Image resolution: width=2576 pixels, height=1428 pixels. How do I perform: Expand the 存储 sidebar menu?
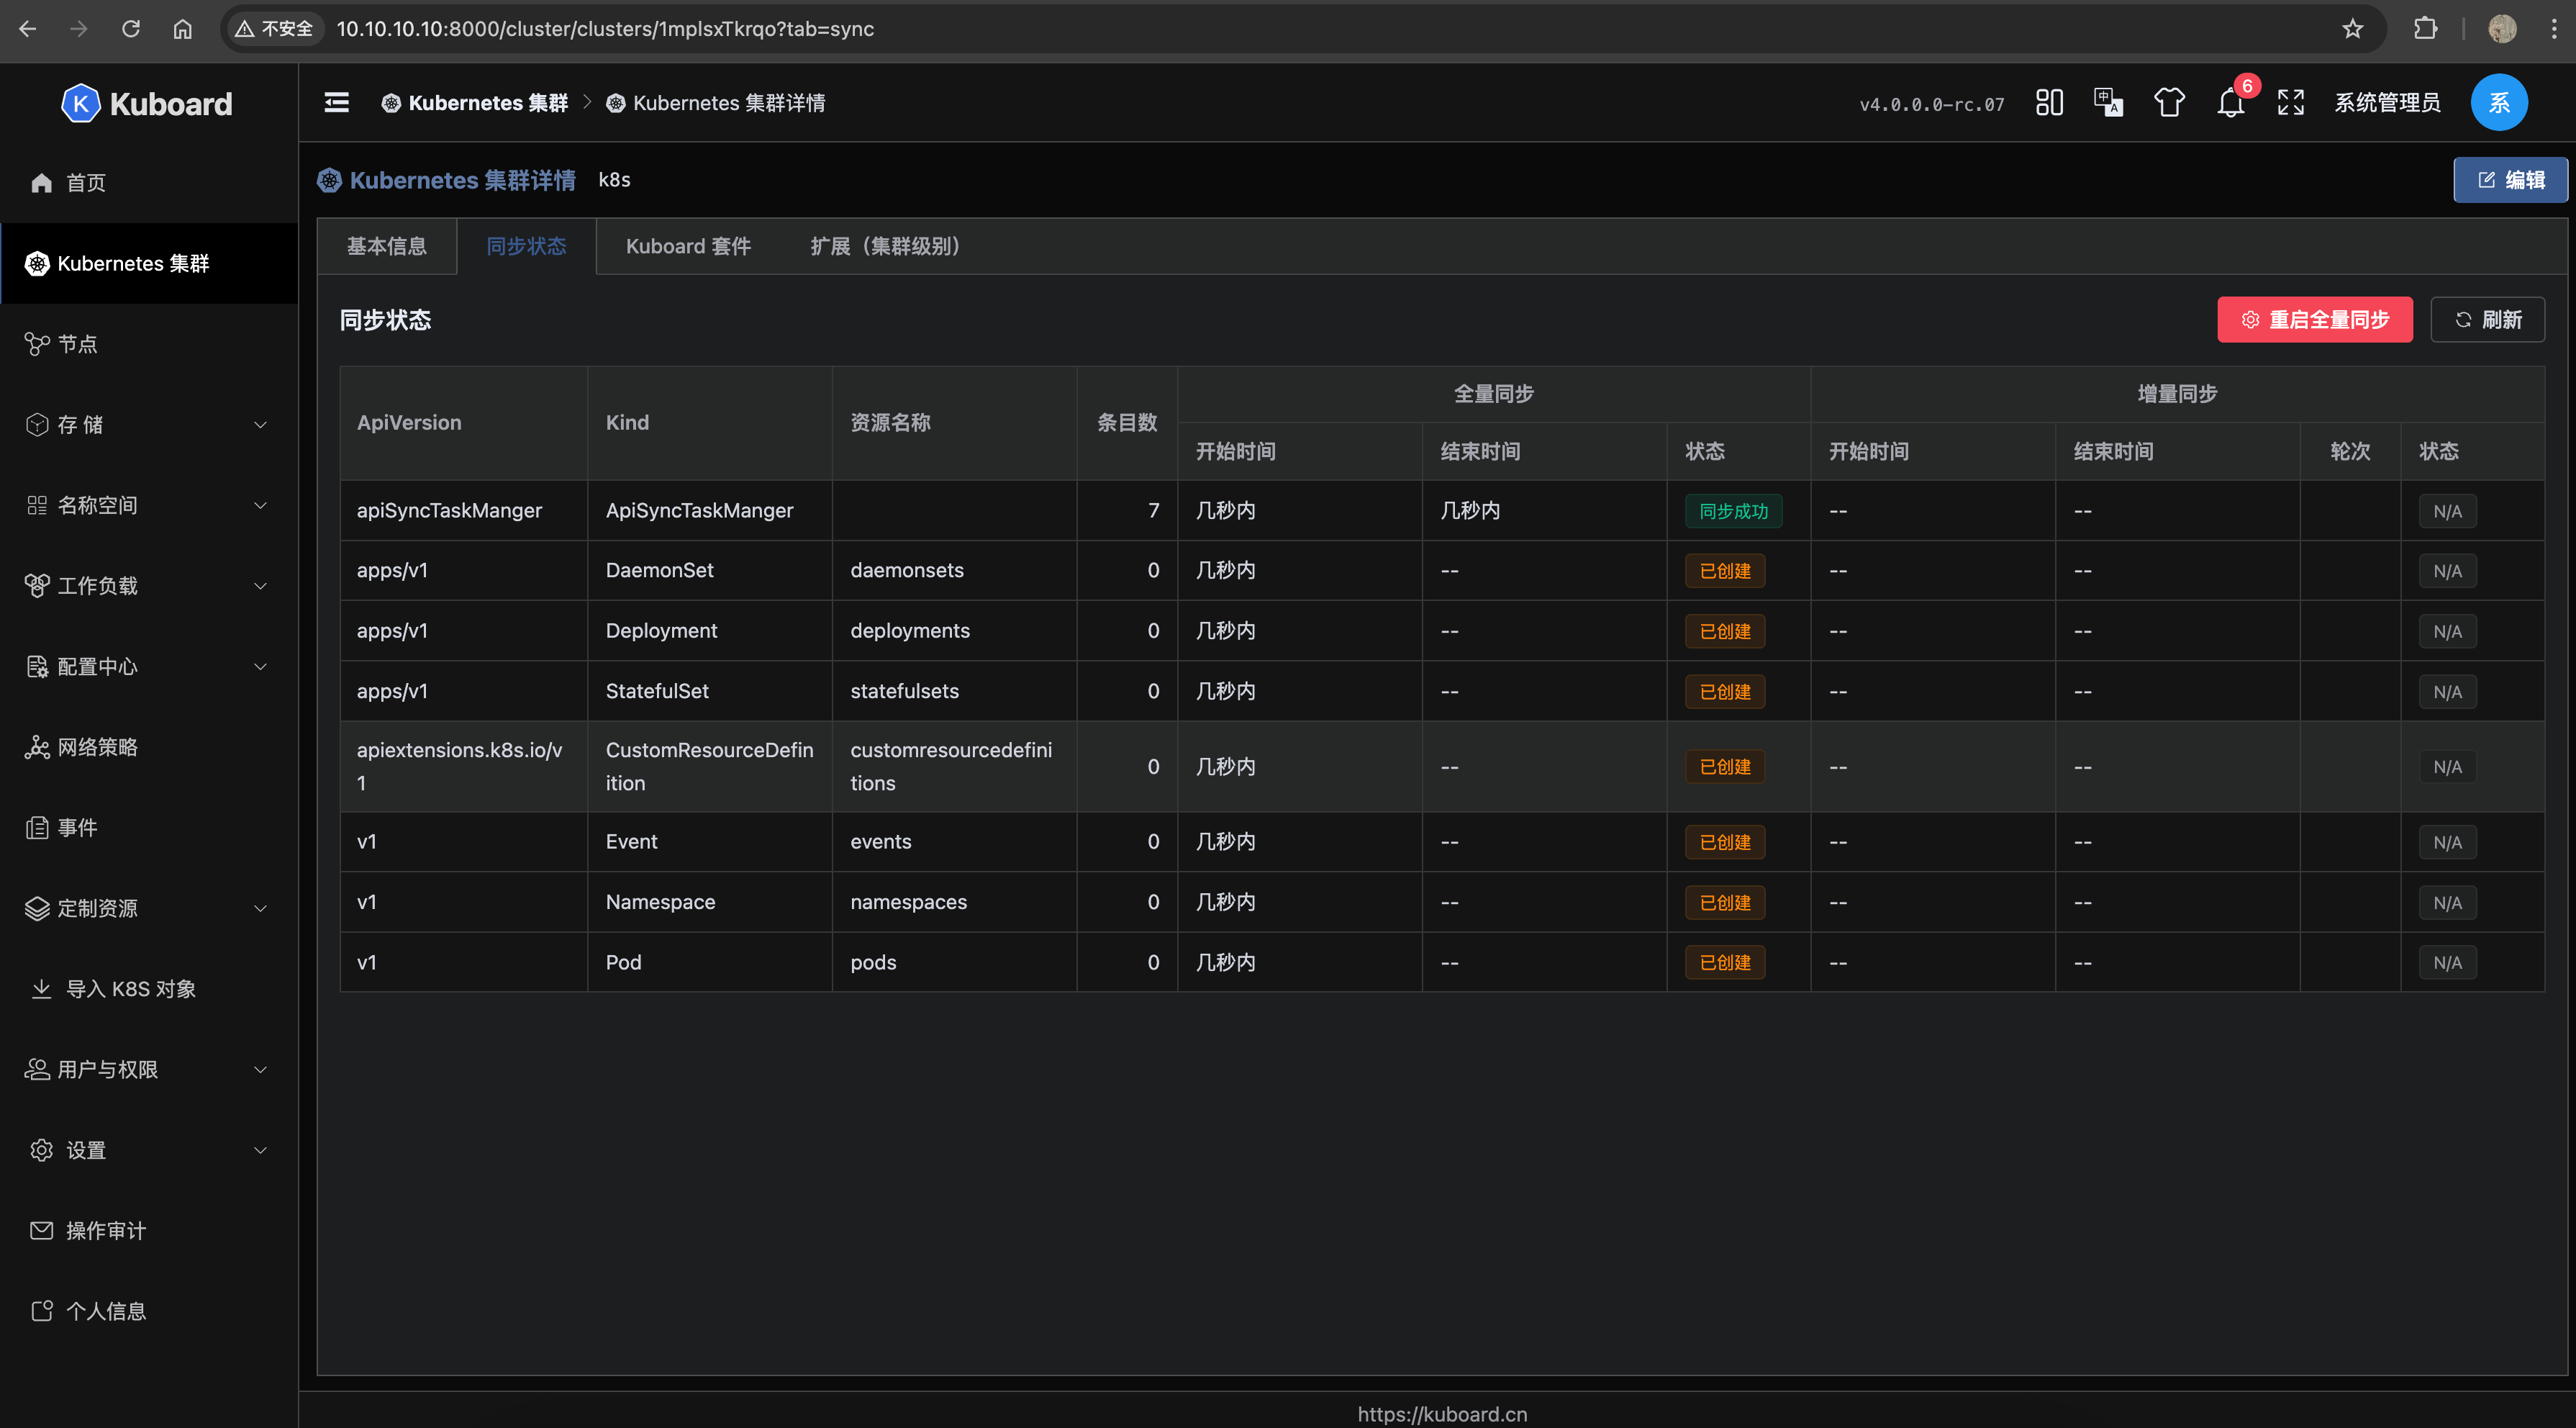point(149,425)
